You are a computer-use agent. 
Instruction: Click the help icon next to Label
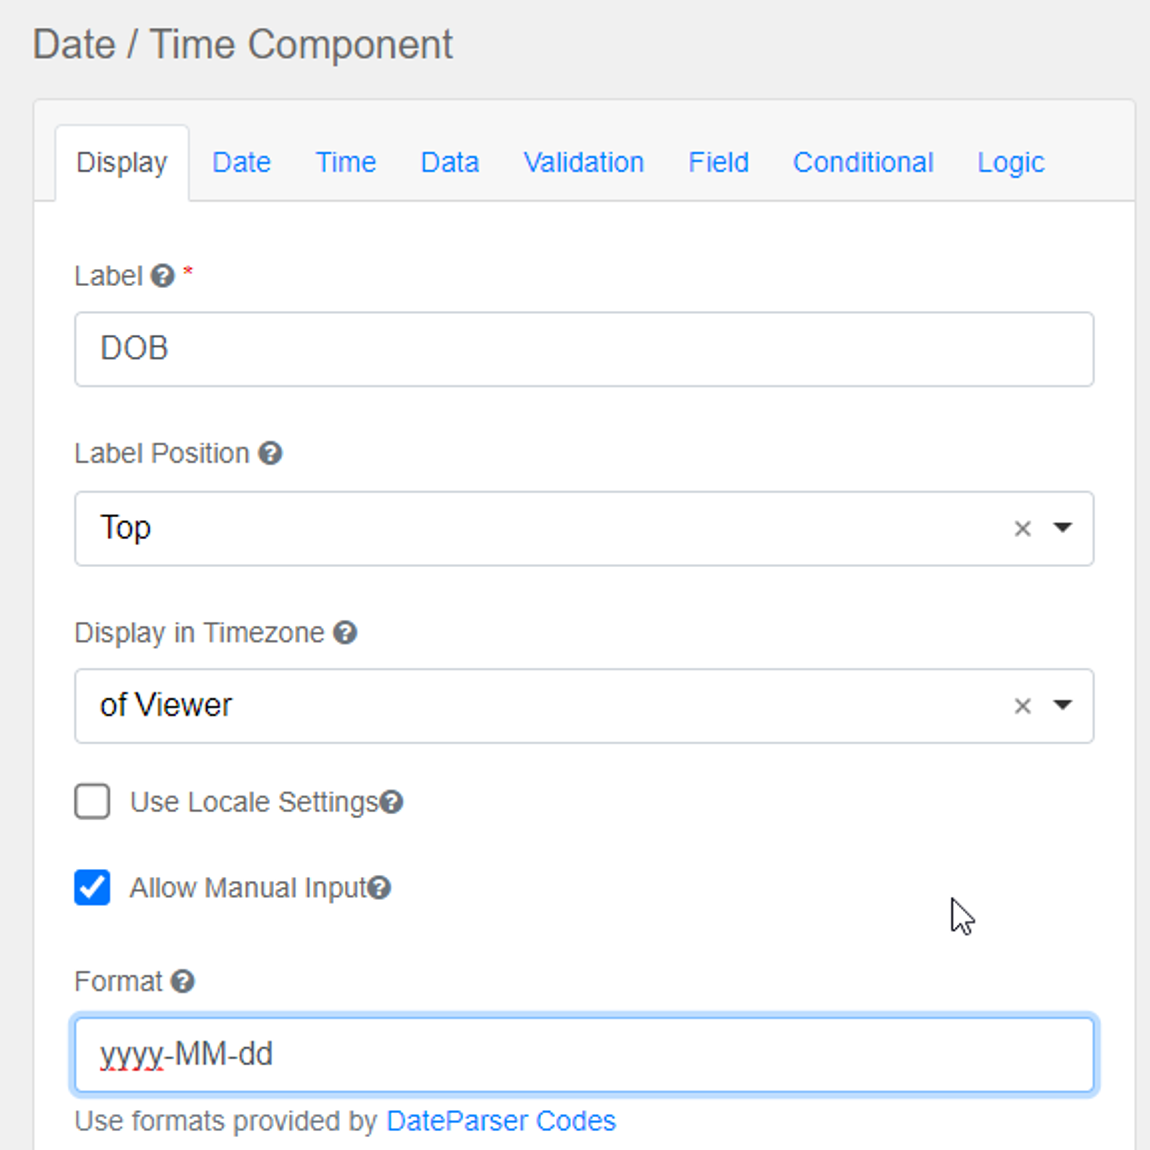tap(162, 276)
